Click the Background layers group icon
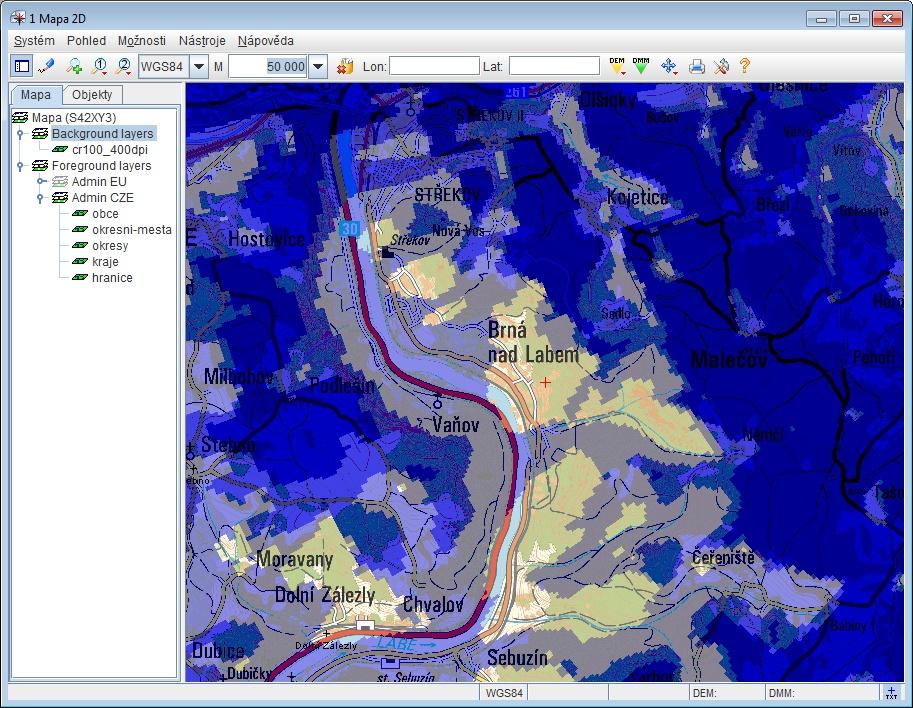 [x=40, y=134]
